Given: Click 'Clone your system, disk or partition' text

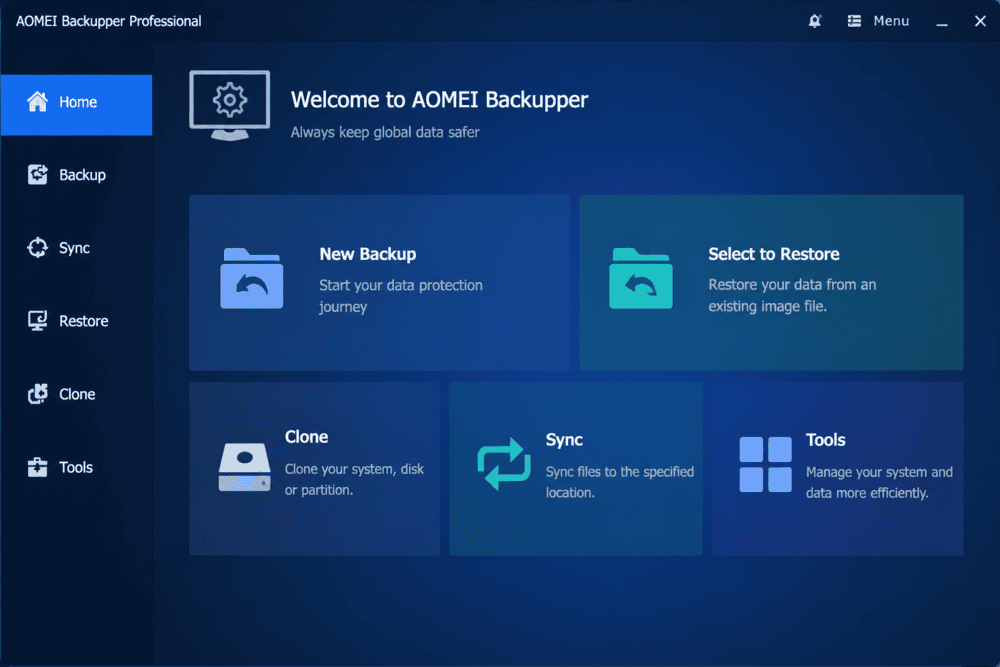Looking at the screenshot, I should (x=354, y=479).
